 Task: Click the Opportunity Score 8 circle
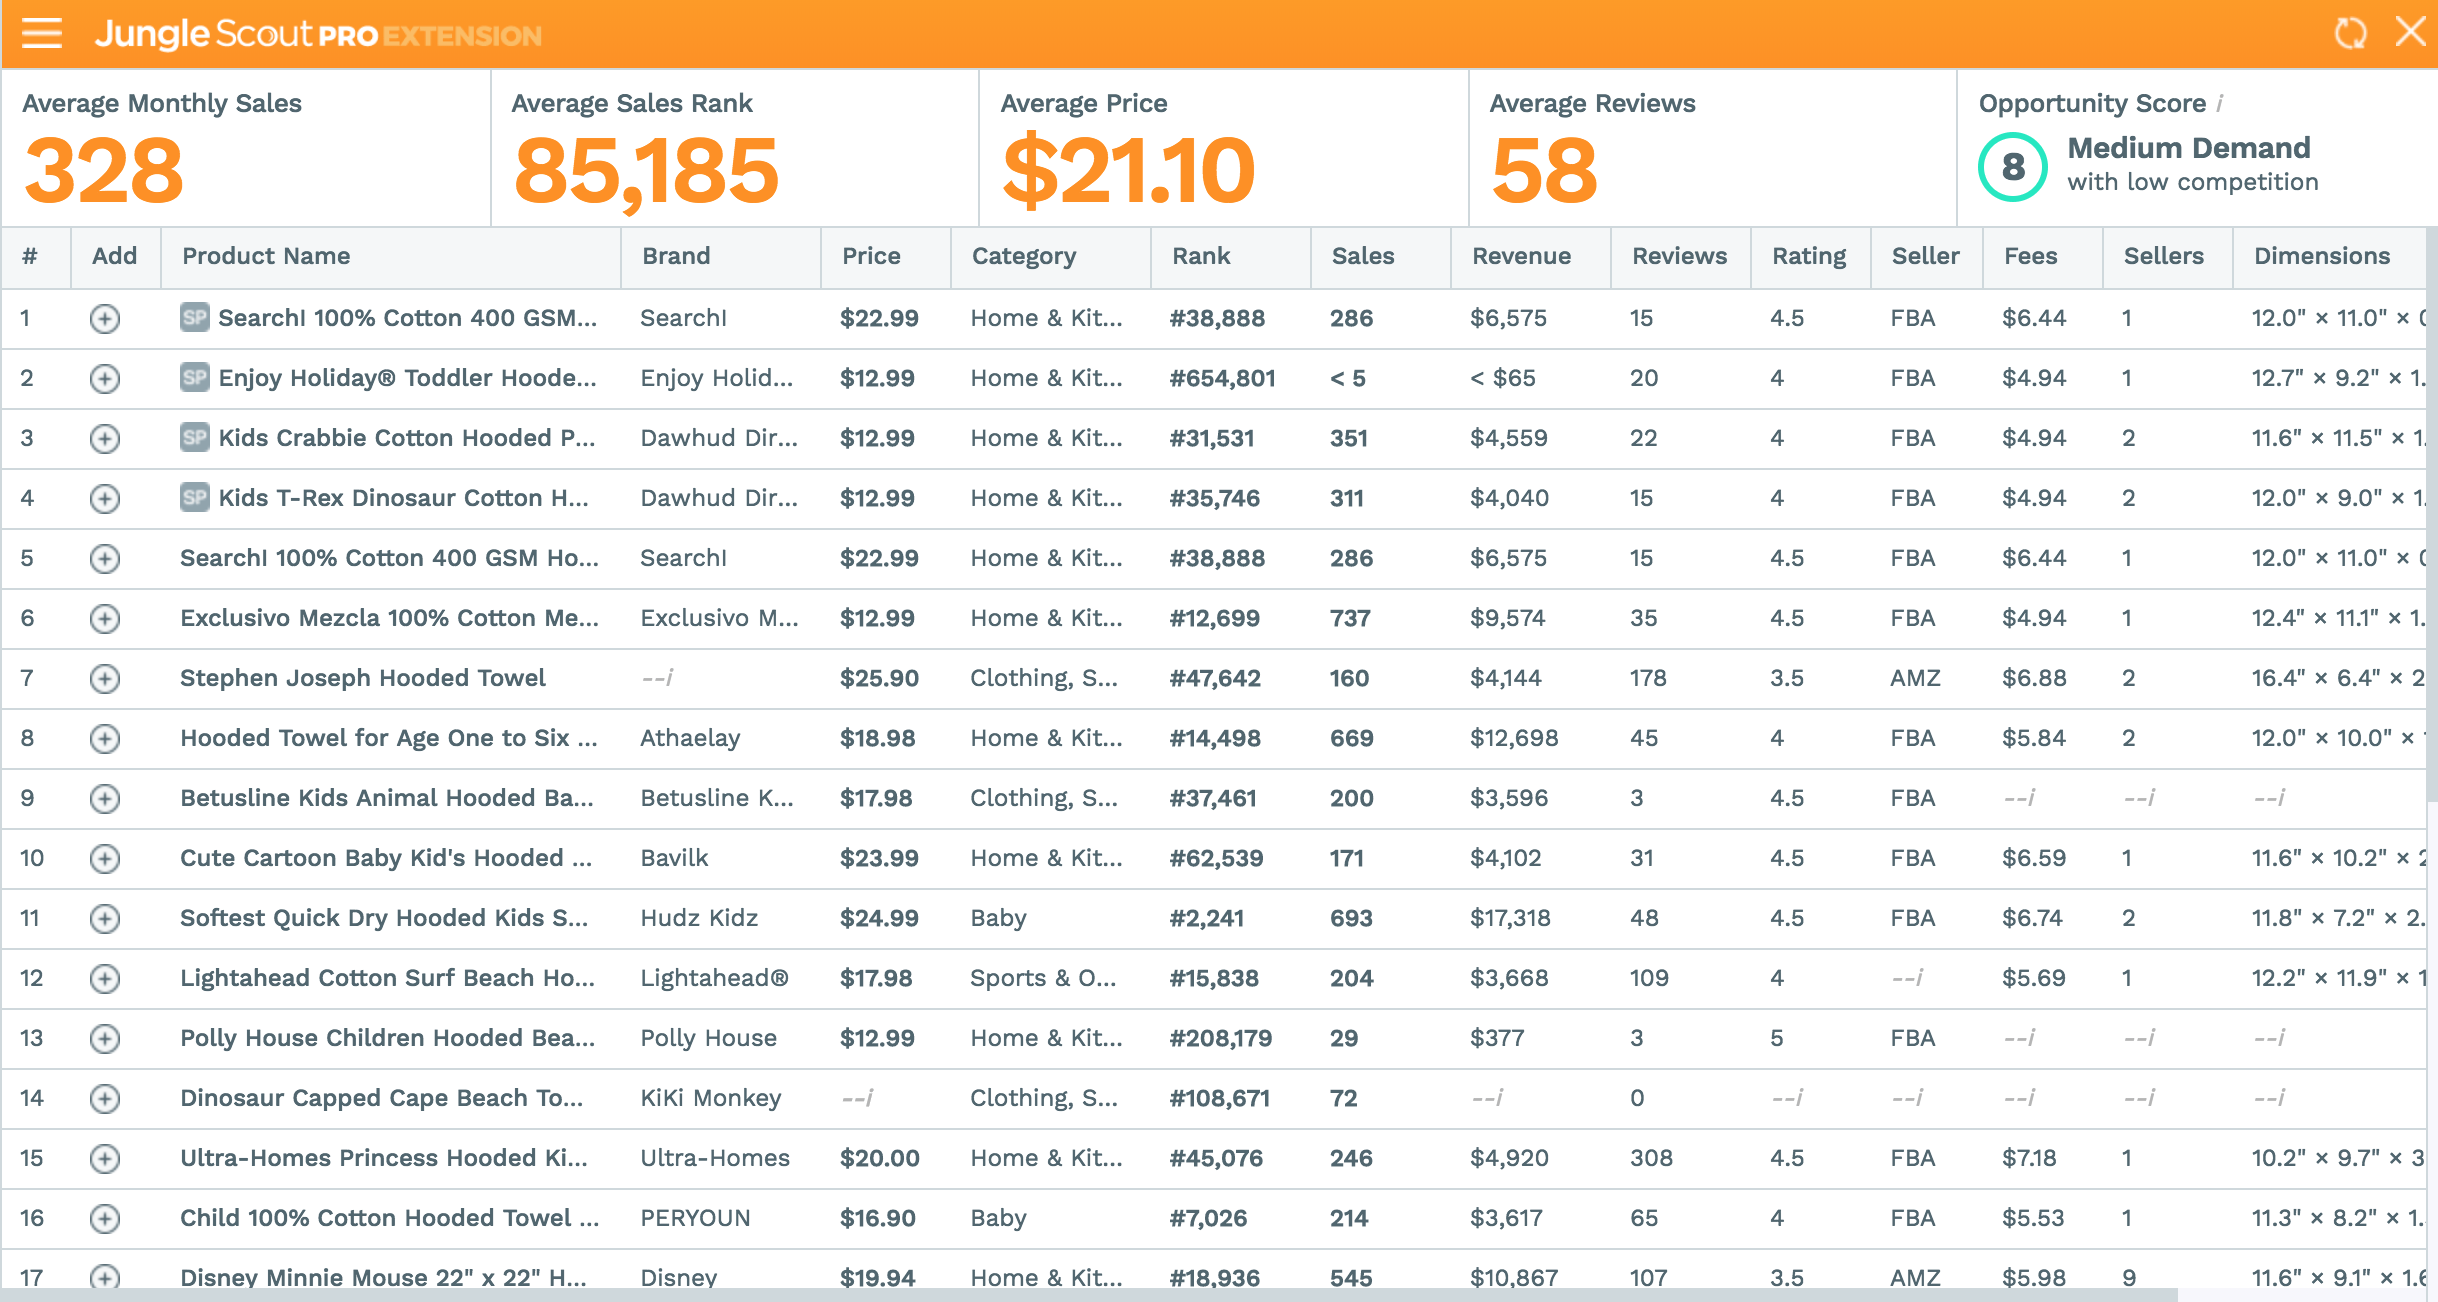coord(2012,167)
